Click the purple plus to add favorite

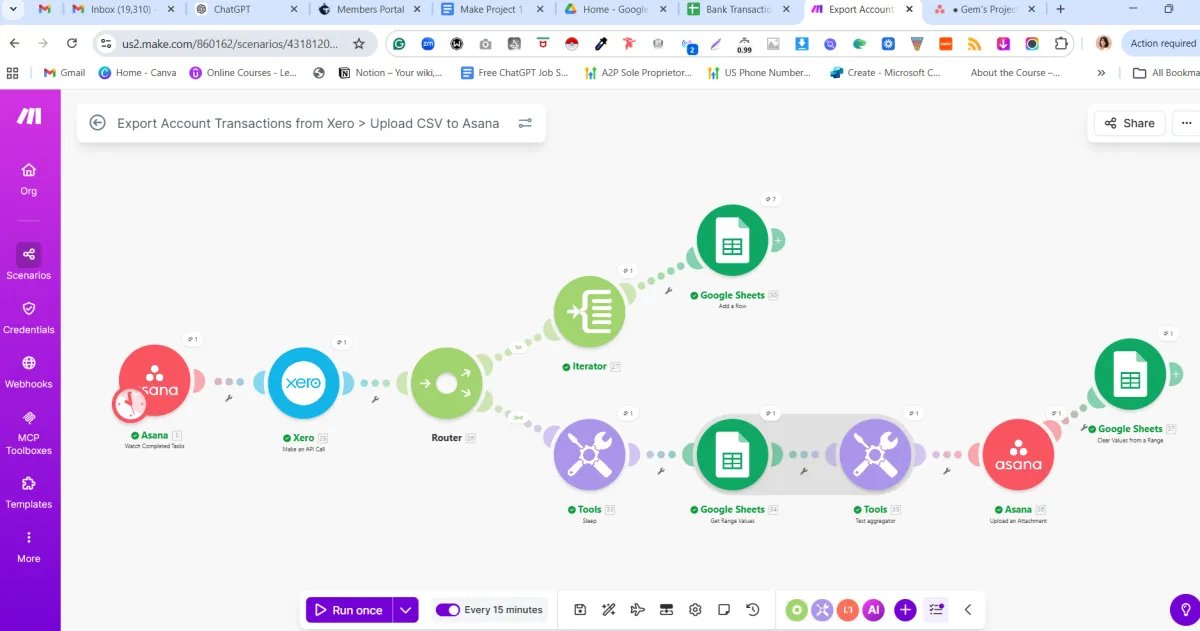905,609
